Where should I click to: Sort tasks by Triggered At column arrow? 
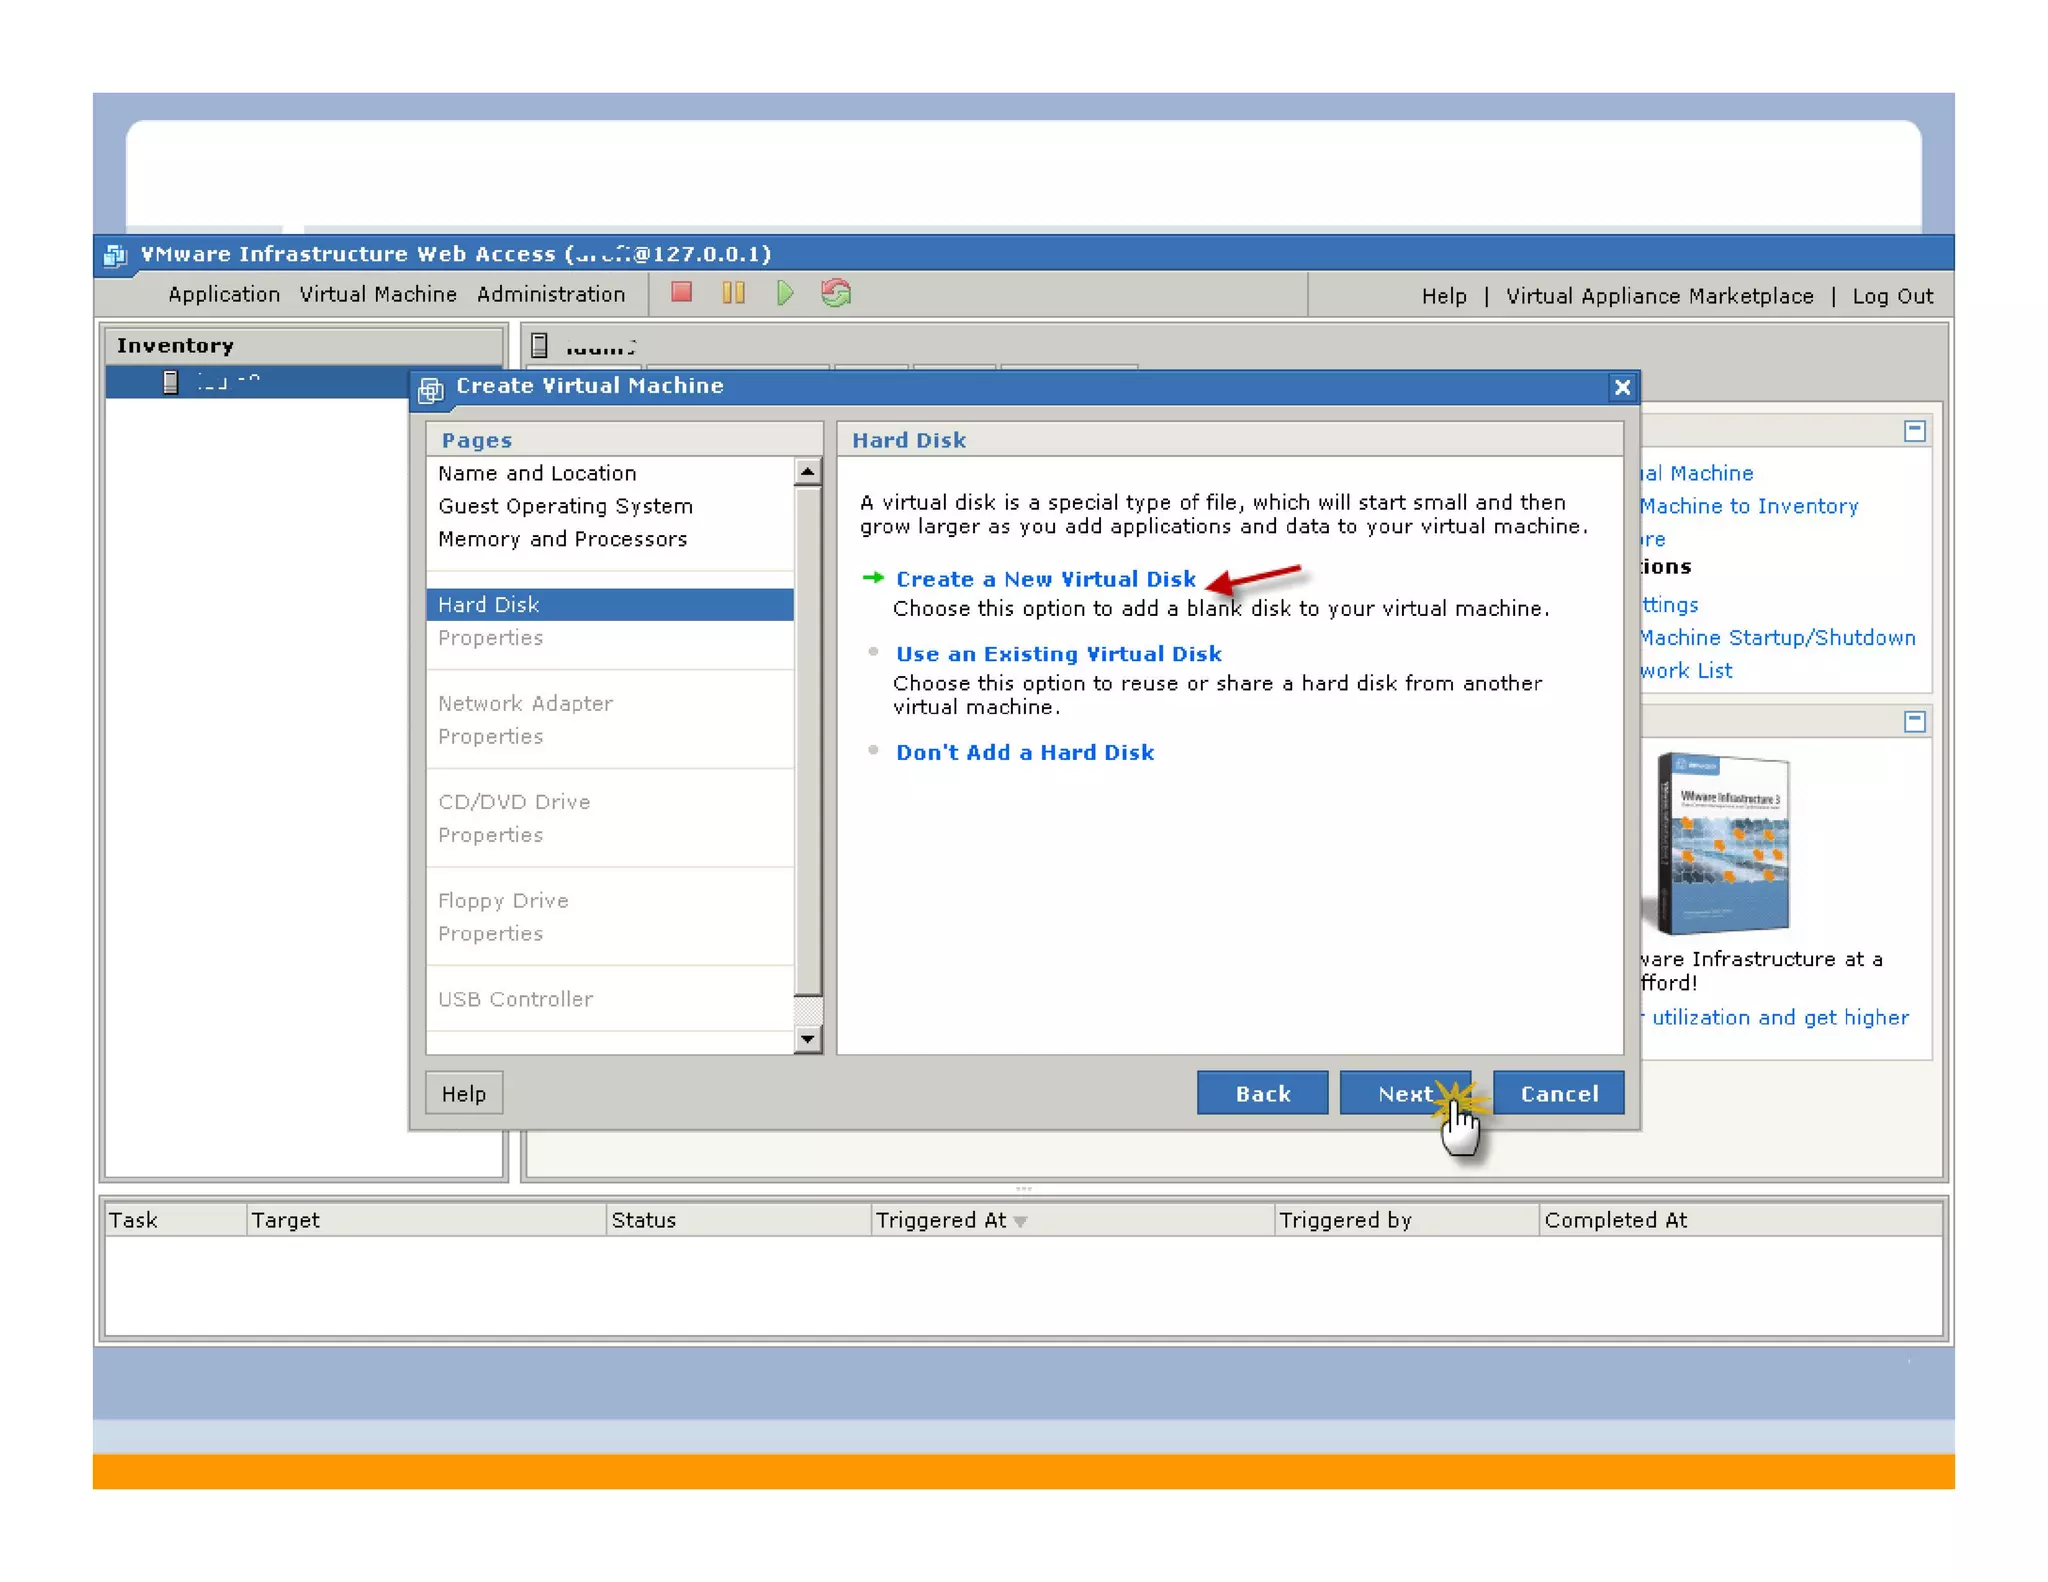point(1020,1221)
